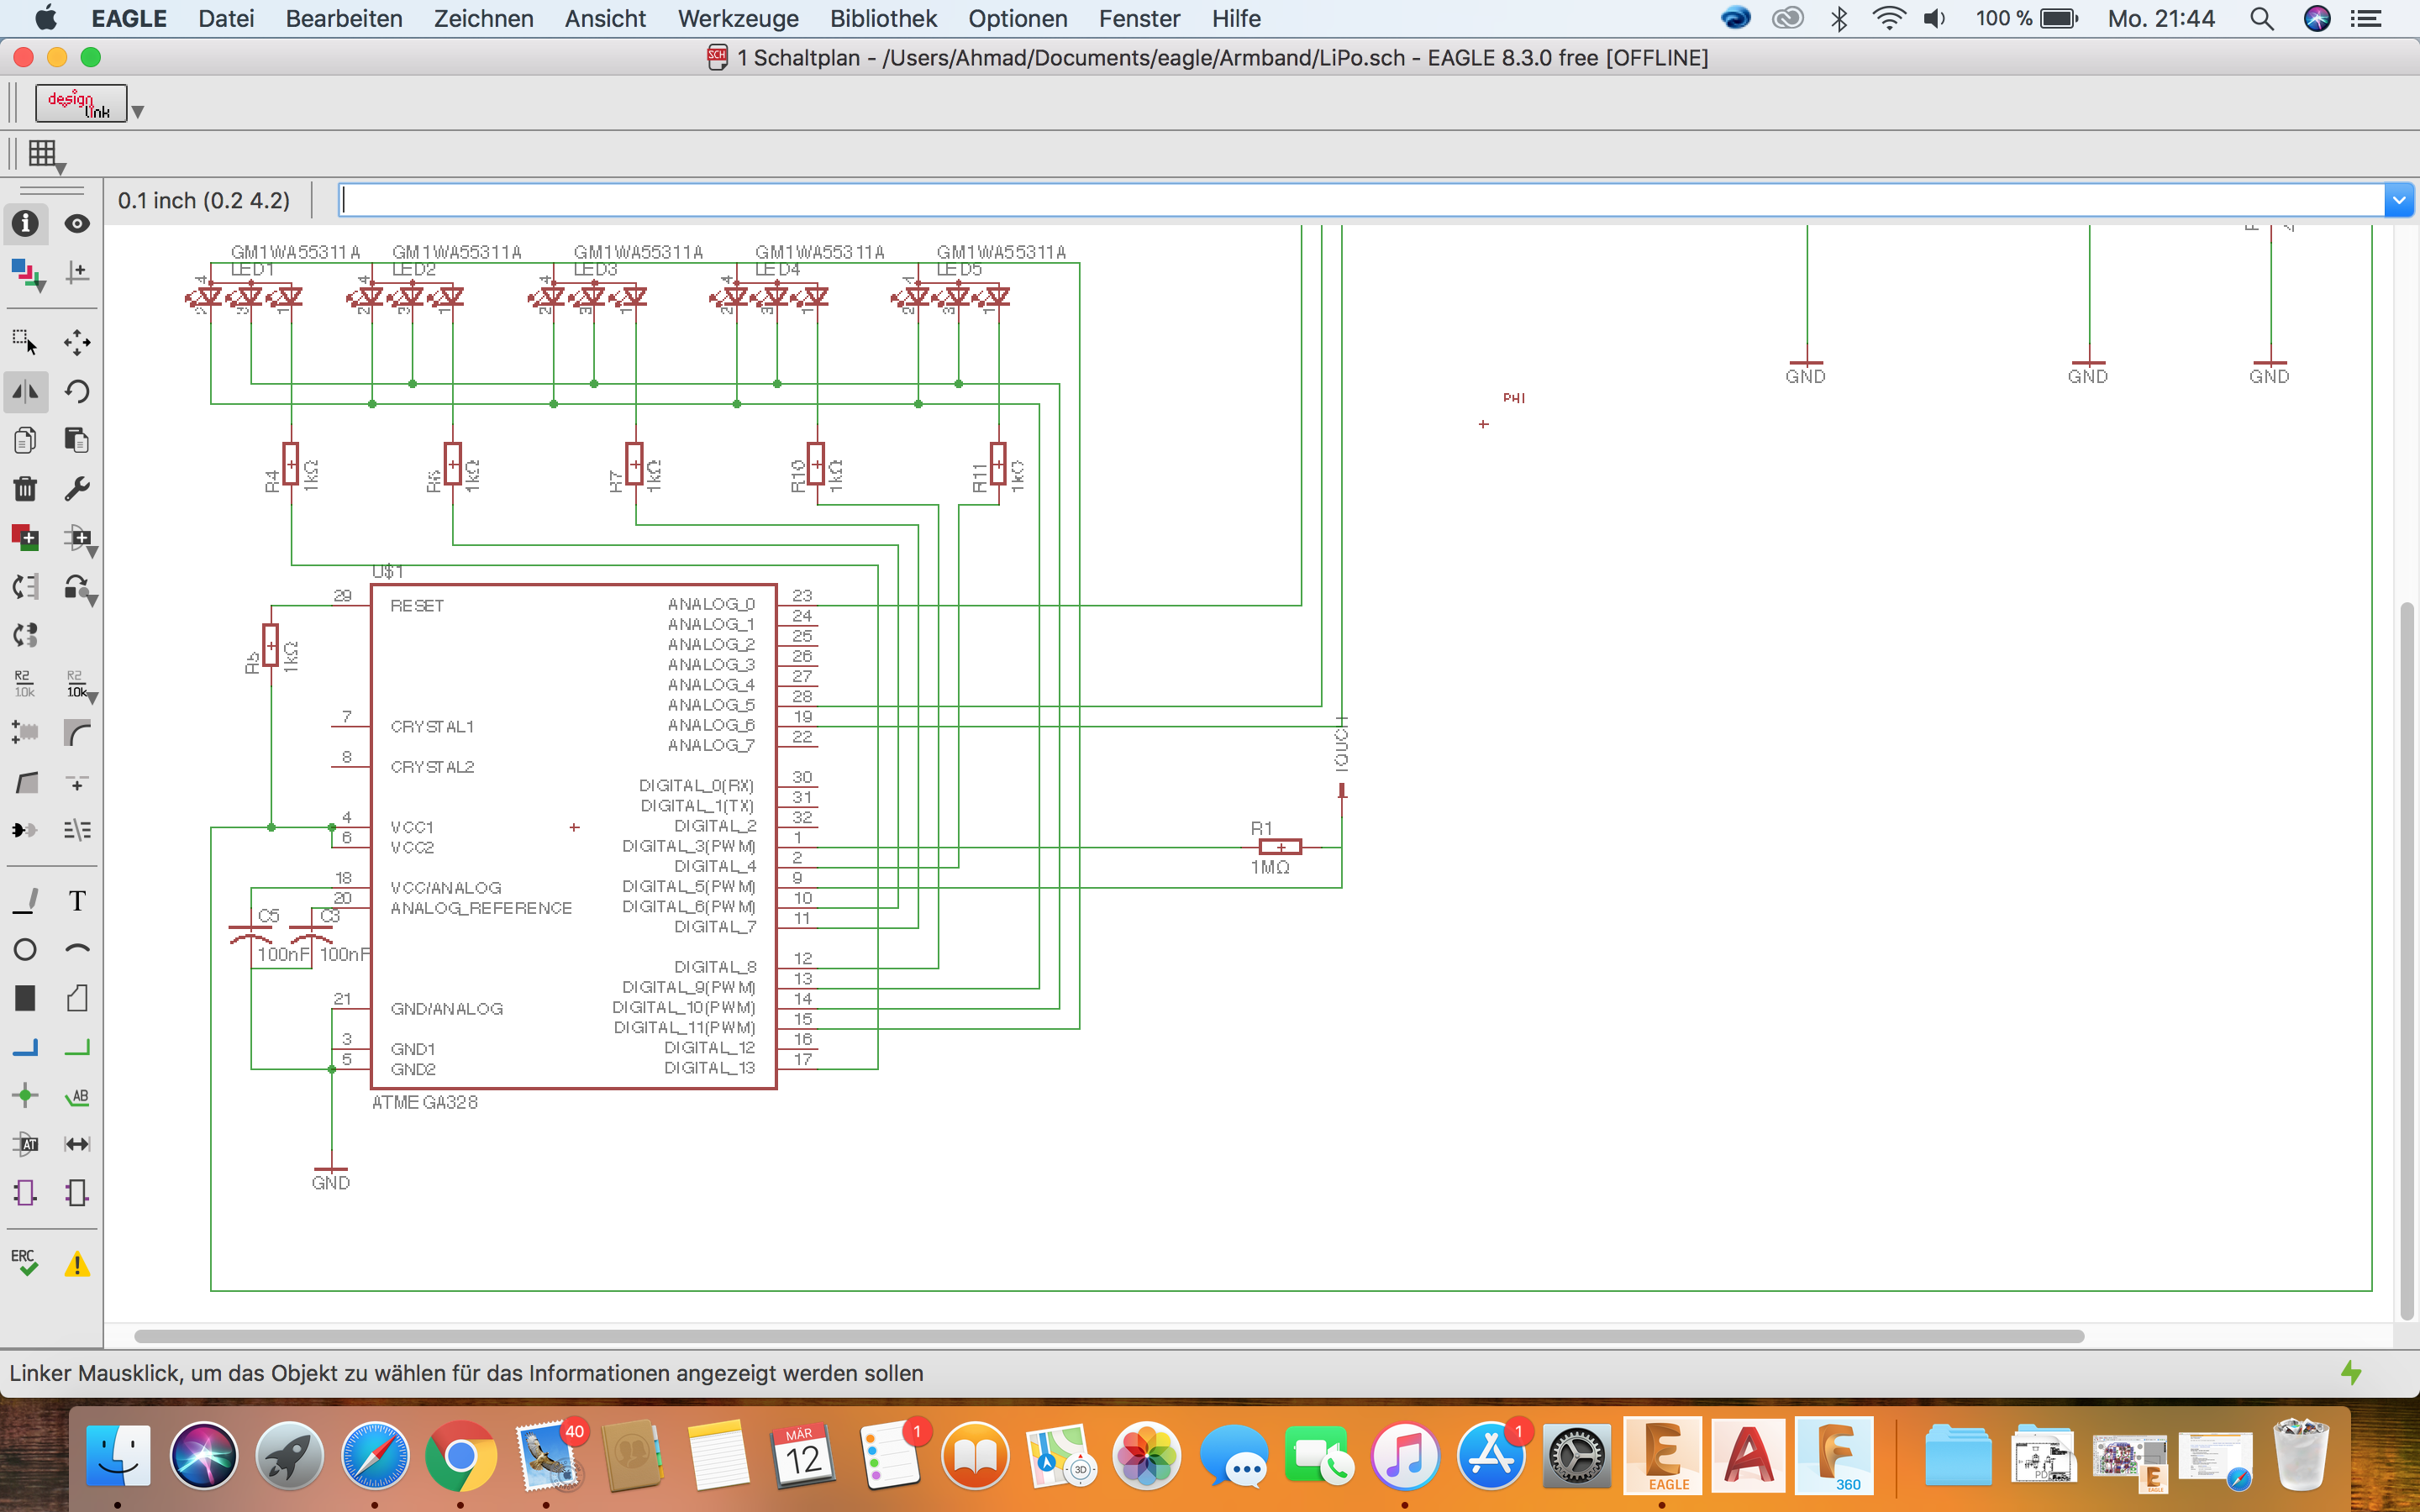
Task: Toggle the Show eye tool
Action: click(x=77, y=223)
